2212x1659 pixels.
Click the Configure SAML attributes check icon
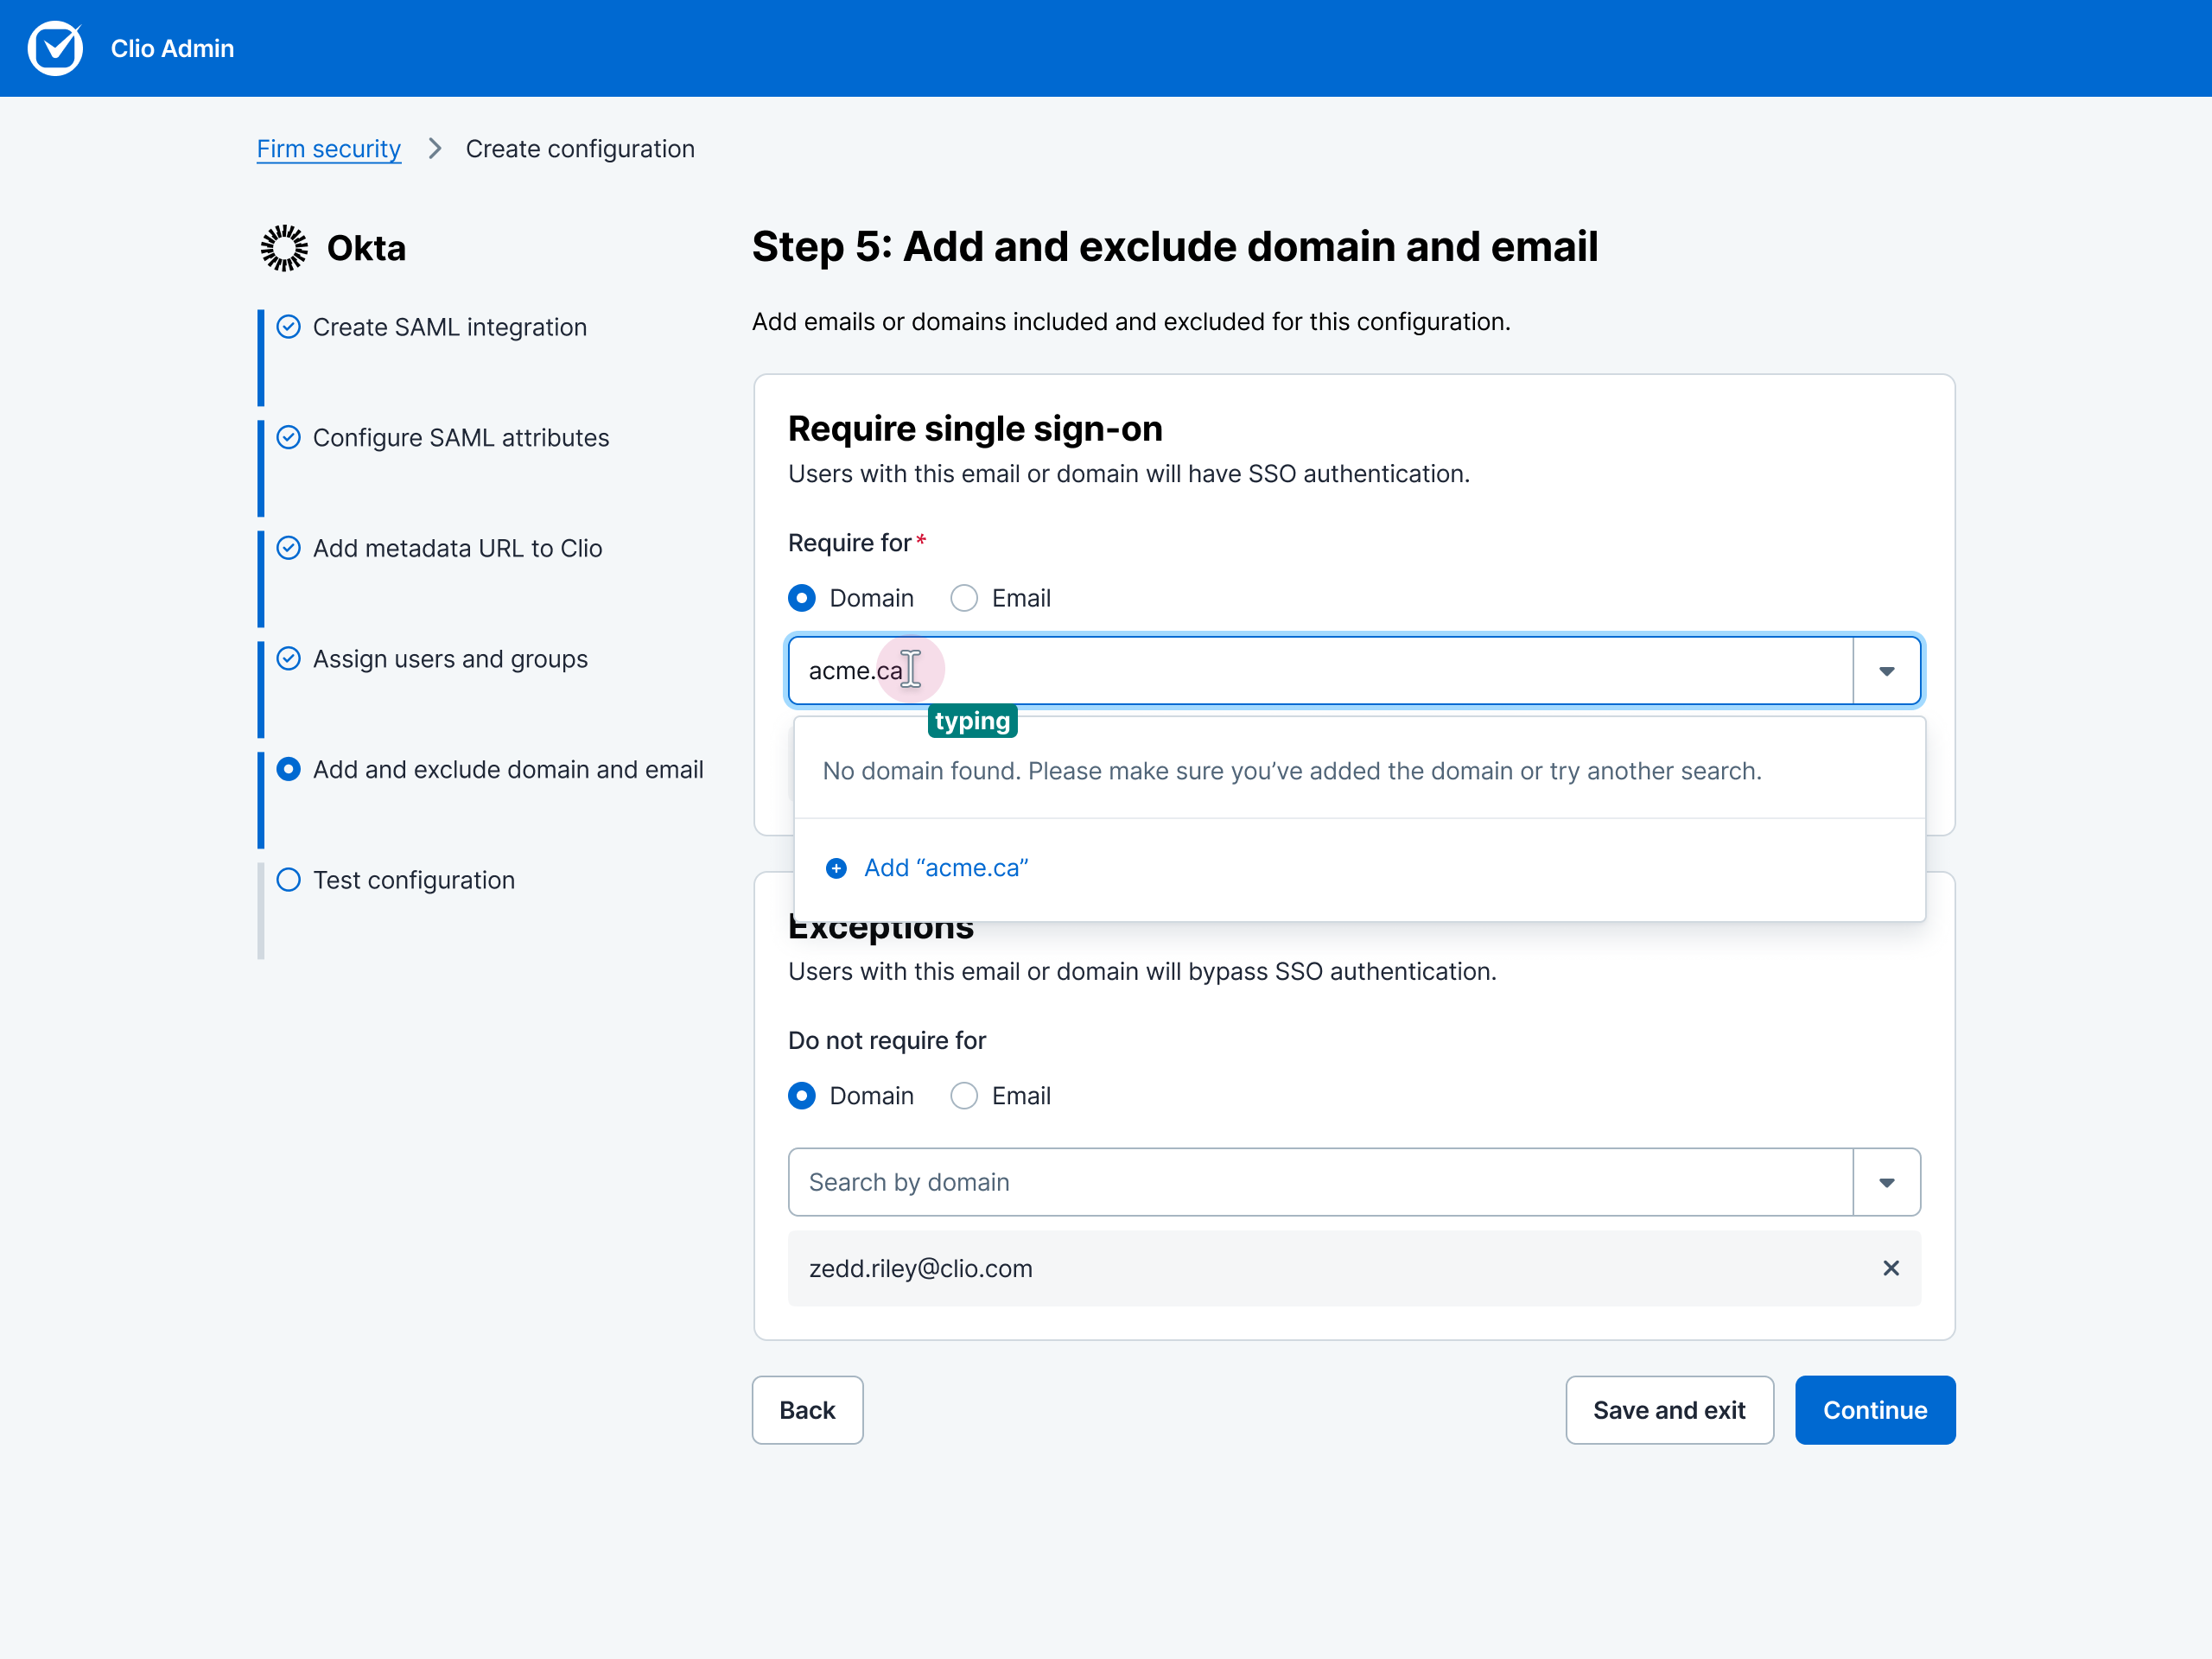click(x=288, y=438)
